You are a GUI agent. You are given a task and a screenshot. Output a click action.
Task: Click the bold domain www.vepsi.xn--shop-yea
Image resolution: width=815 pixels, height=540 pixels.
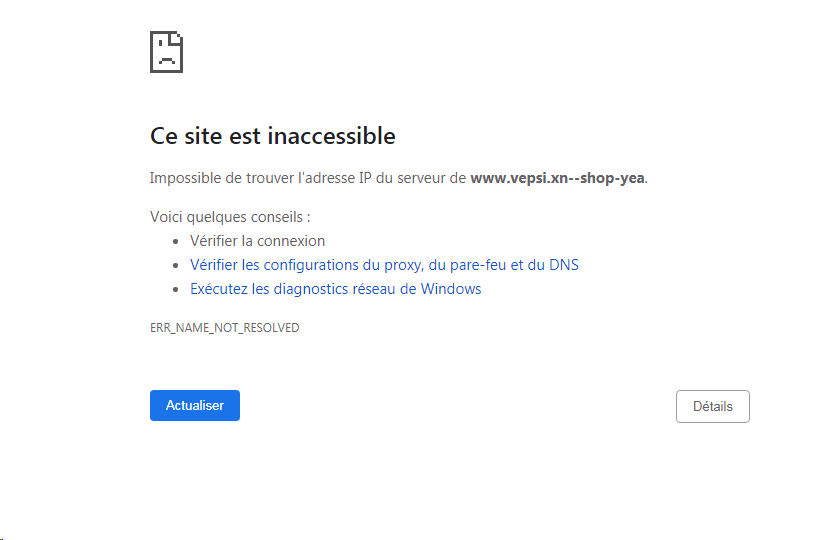point(557,178)
